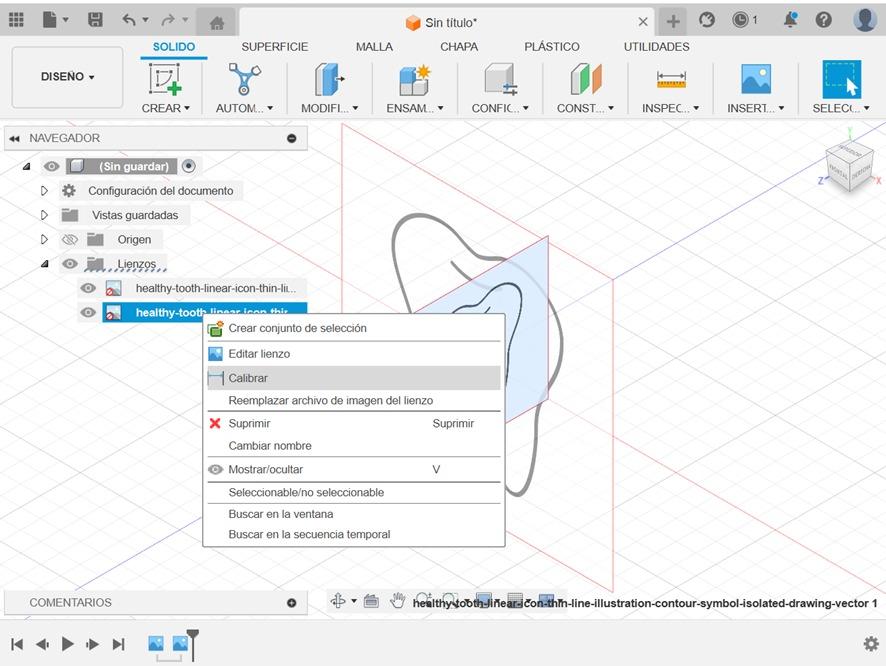Viewport: 886px width, 666px height.
Task: Expand Configuración del documento node
Action: [x=44, y=191]
